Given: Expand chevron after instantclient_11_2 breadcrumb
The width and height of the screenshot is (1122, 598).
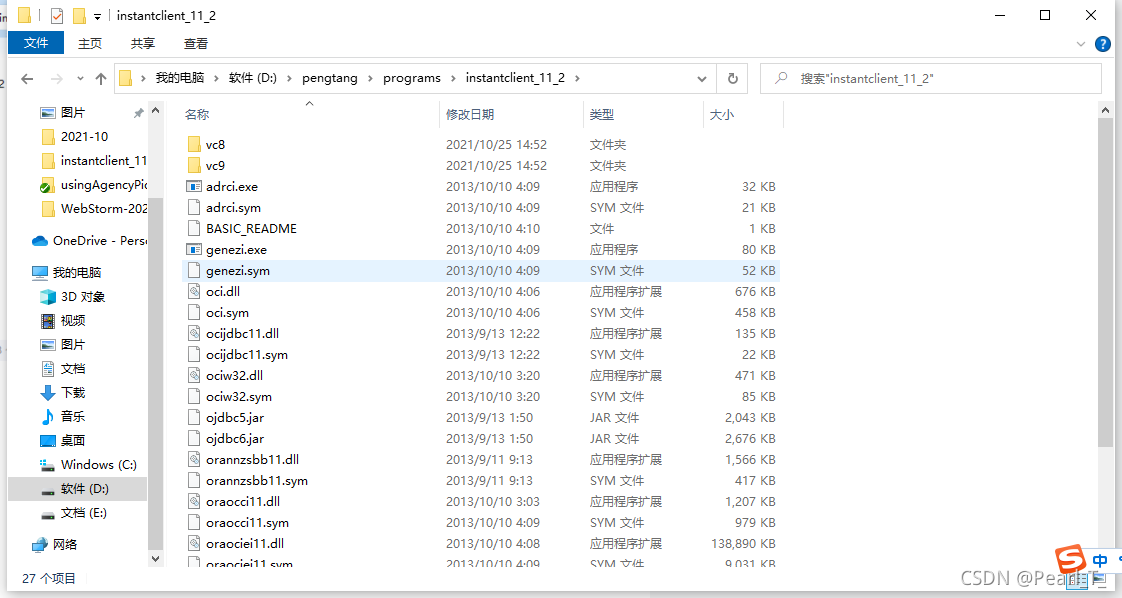Looking at the screenshot, I should click(x=577, y=79).
